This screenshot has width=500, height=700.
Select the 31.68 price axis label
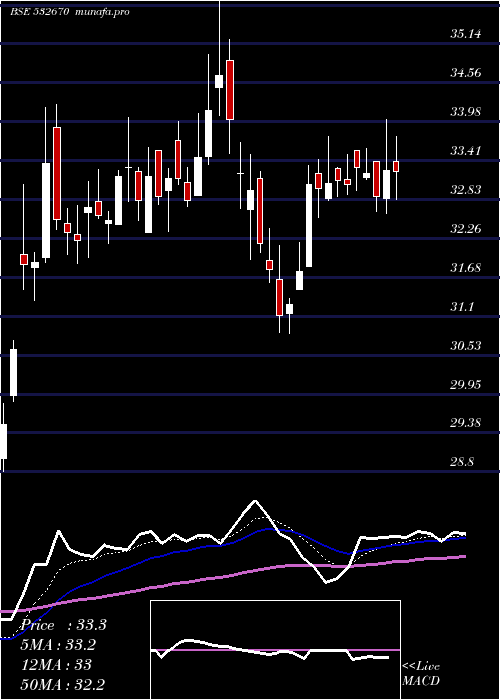[466, 268]
